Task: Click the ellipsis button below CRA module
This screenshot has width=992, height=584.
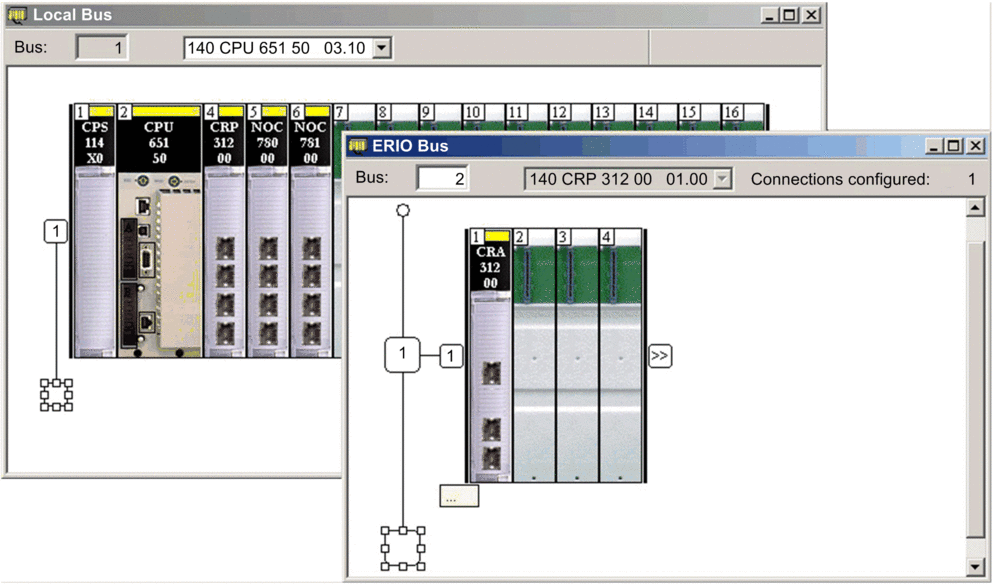Action: pyautogui.click(x=459, y=496)
